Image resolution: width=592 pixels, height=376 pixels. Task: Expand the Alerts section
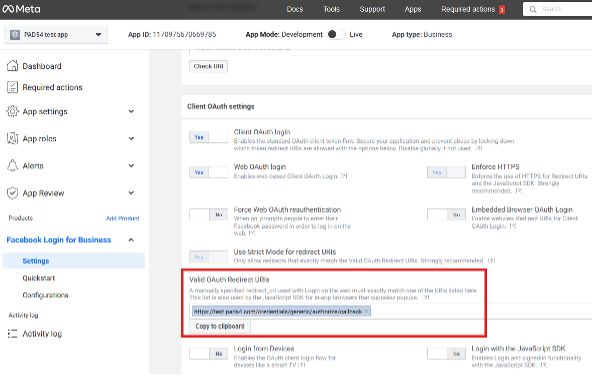(x=131, y=166)
